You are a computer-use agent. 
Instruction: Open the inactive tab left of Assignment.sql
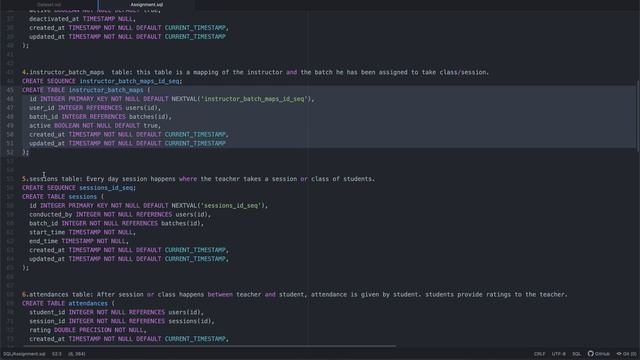[x=49, y=4]
